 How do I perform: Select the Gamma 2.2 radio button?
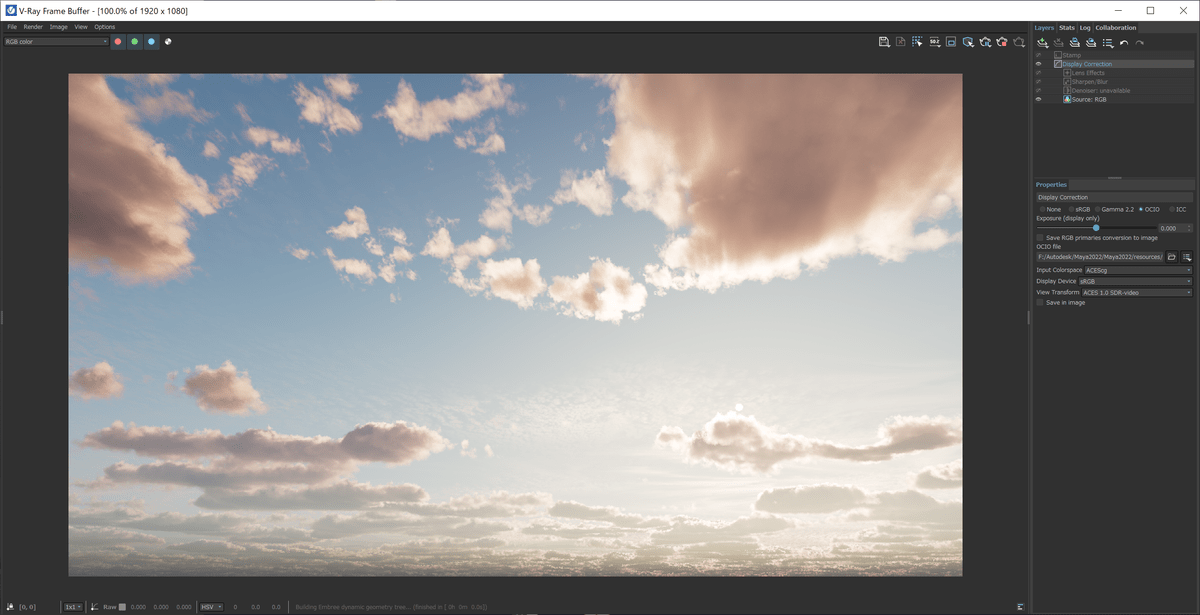pyautogui.click(x=1097, y=209)
